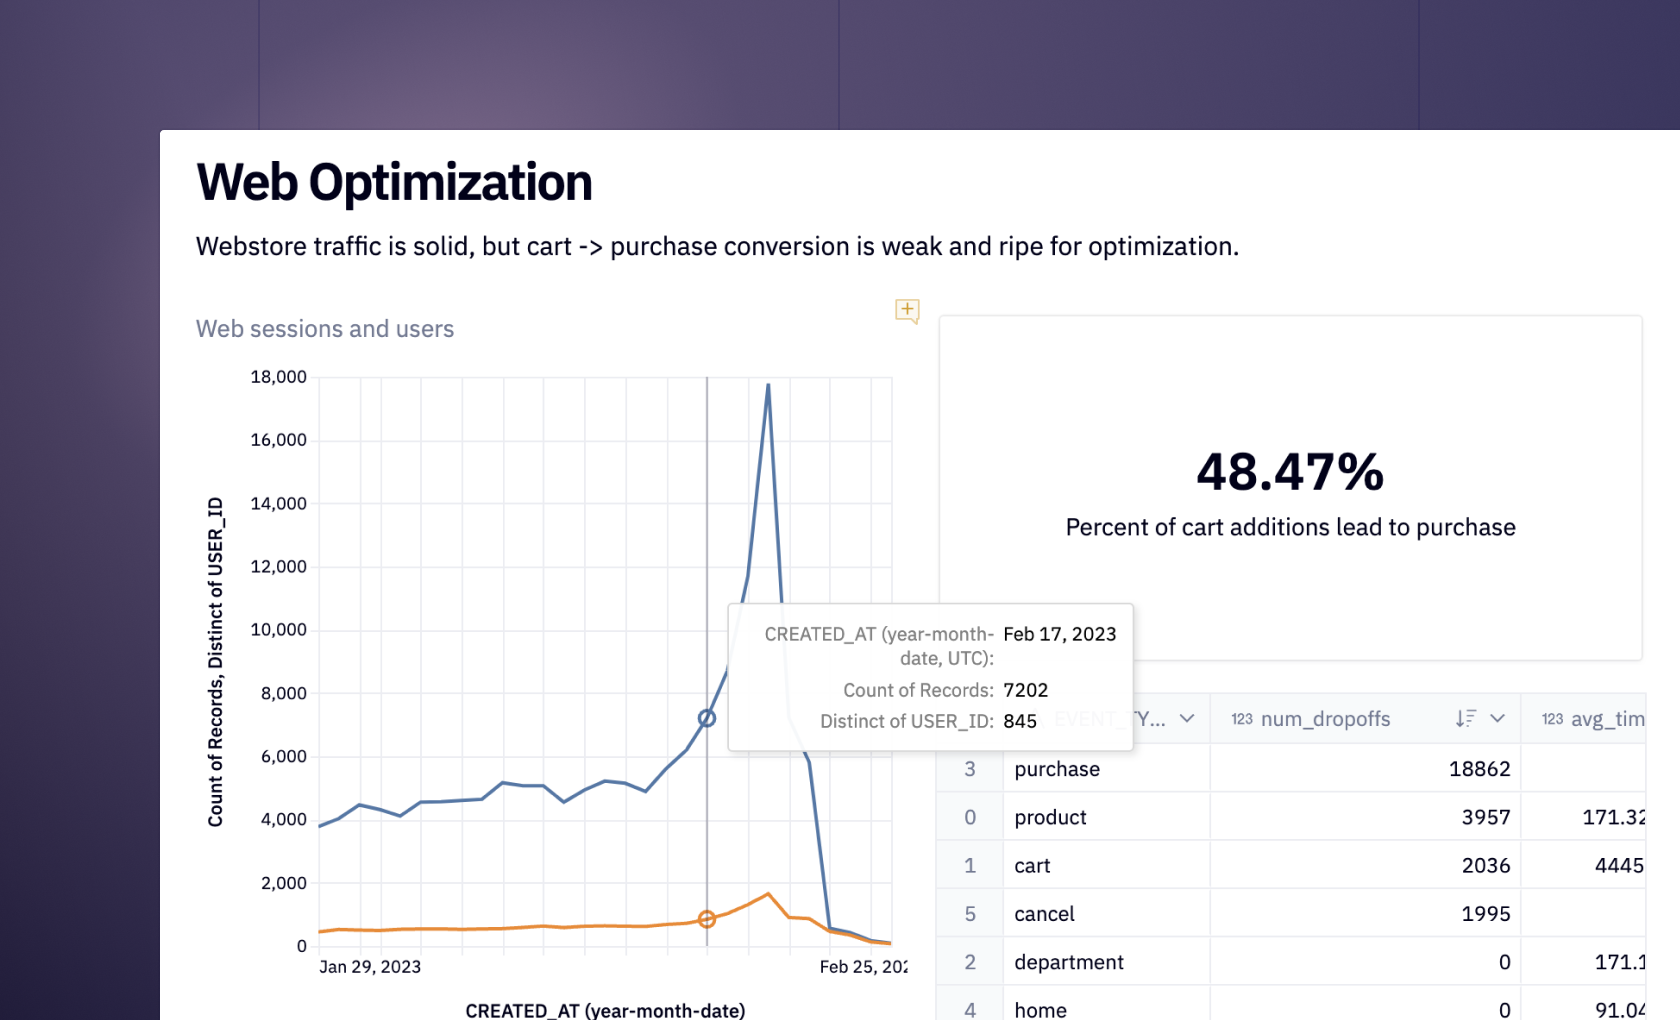Click the 4445 avg time value
1680x1020 pixels.
(1620, 866)
